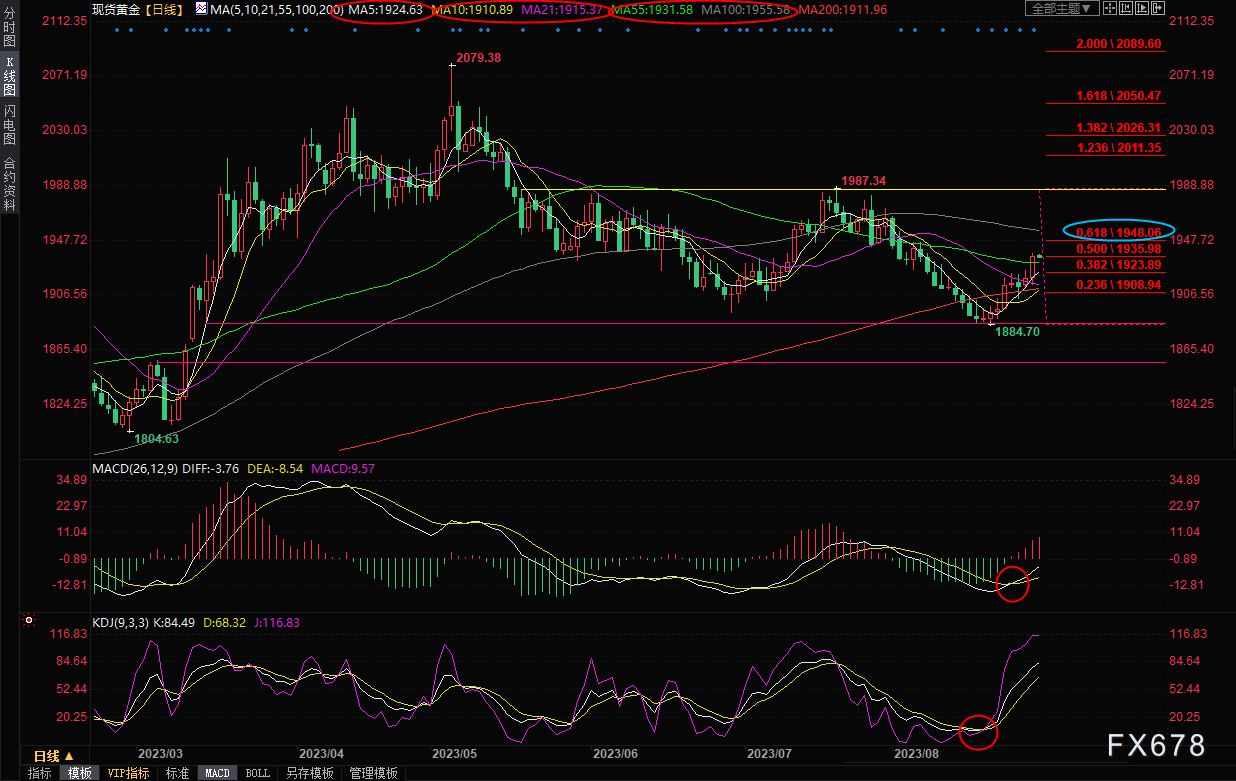Click the MA indicator icon beside MA(5,10,21,55,100,200)
The height and width of the screenshot is (781, 1236).
(202, 9)
